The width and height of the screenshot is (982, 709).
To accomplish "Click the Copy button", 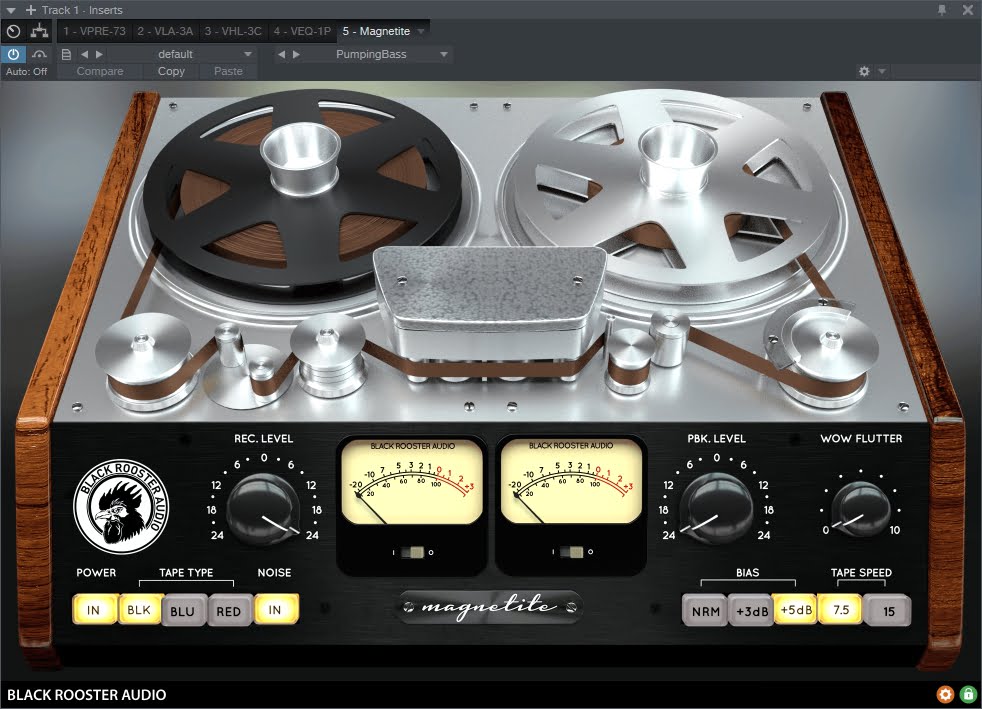I will (171, 71).
